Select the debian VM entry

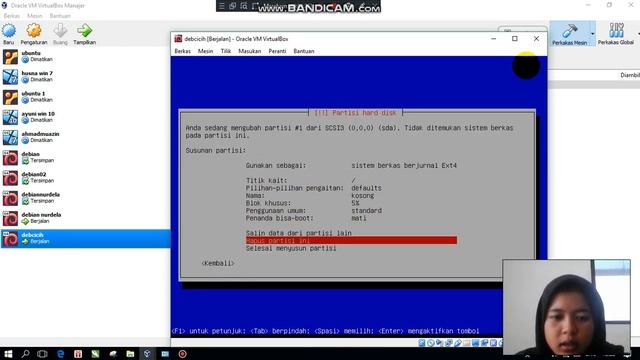coord(85,157)
